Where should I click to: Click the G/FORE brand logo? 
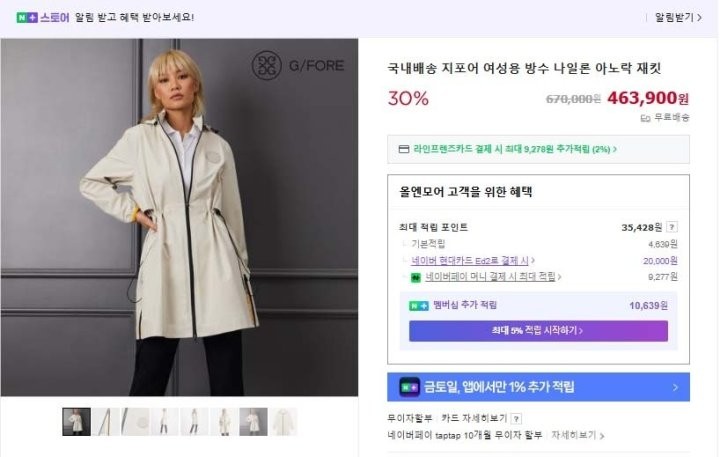[298, 65]
